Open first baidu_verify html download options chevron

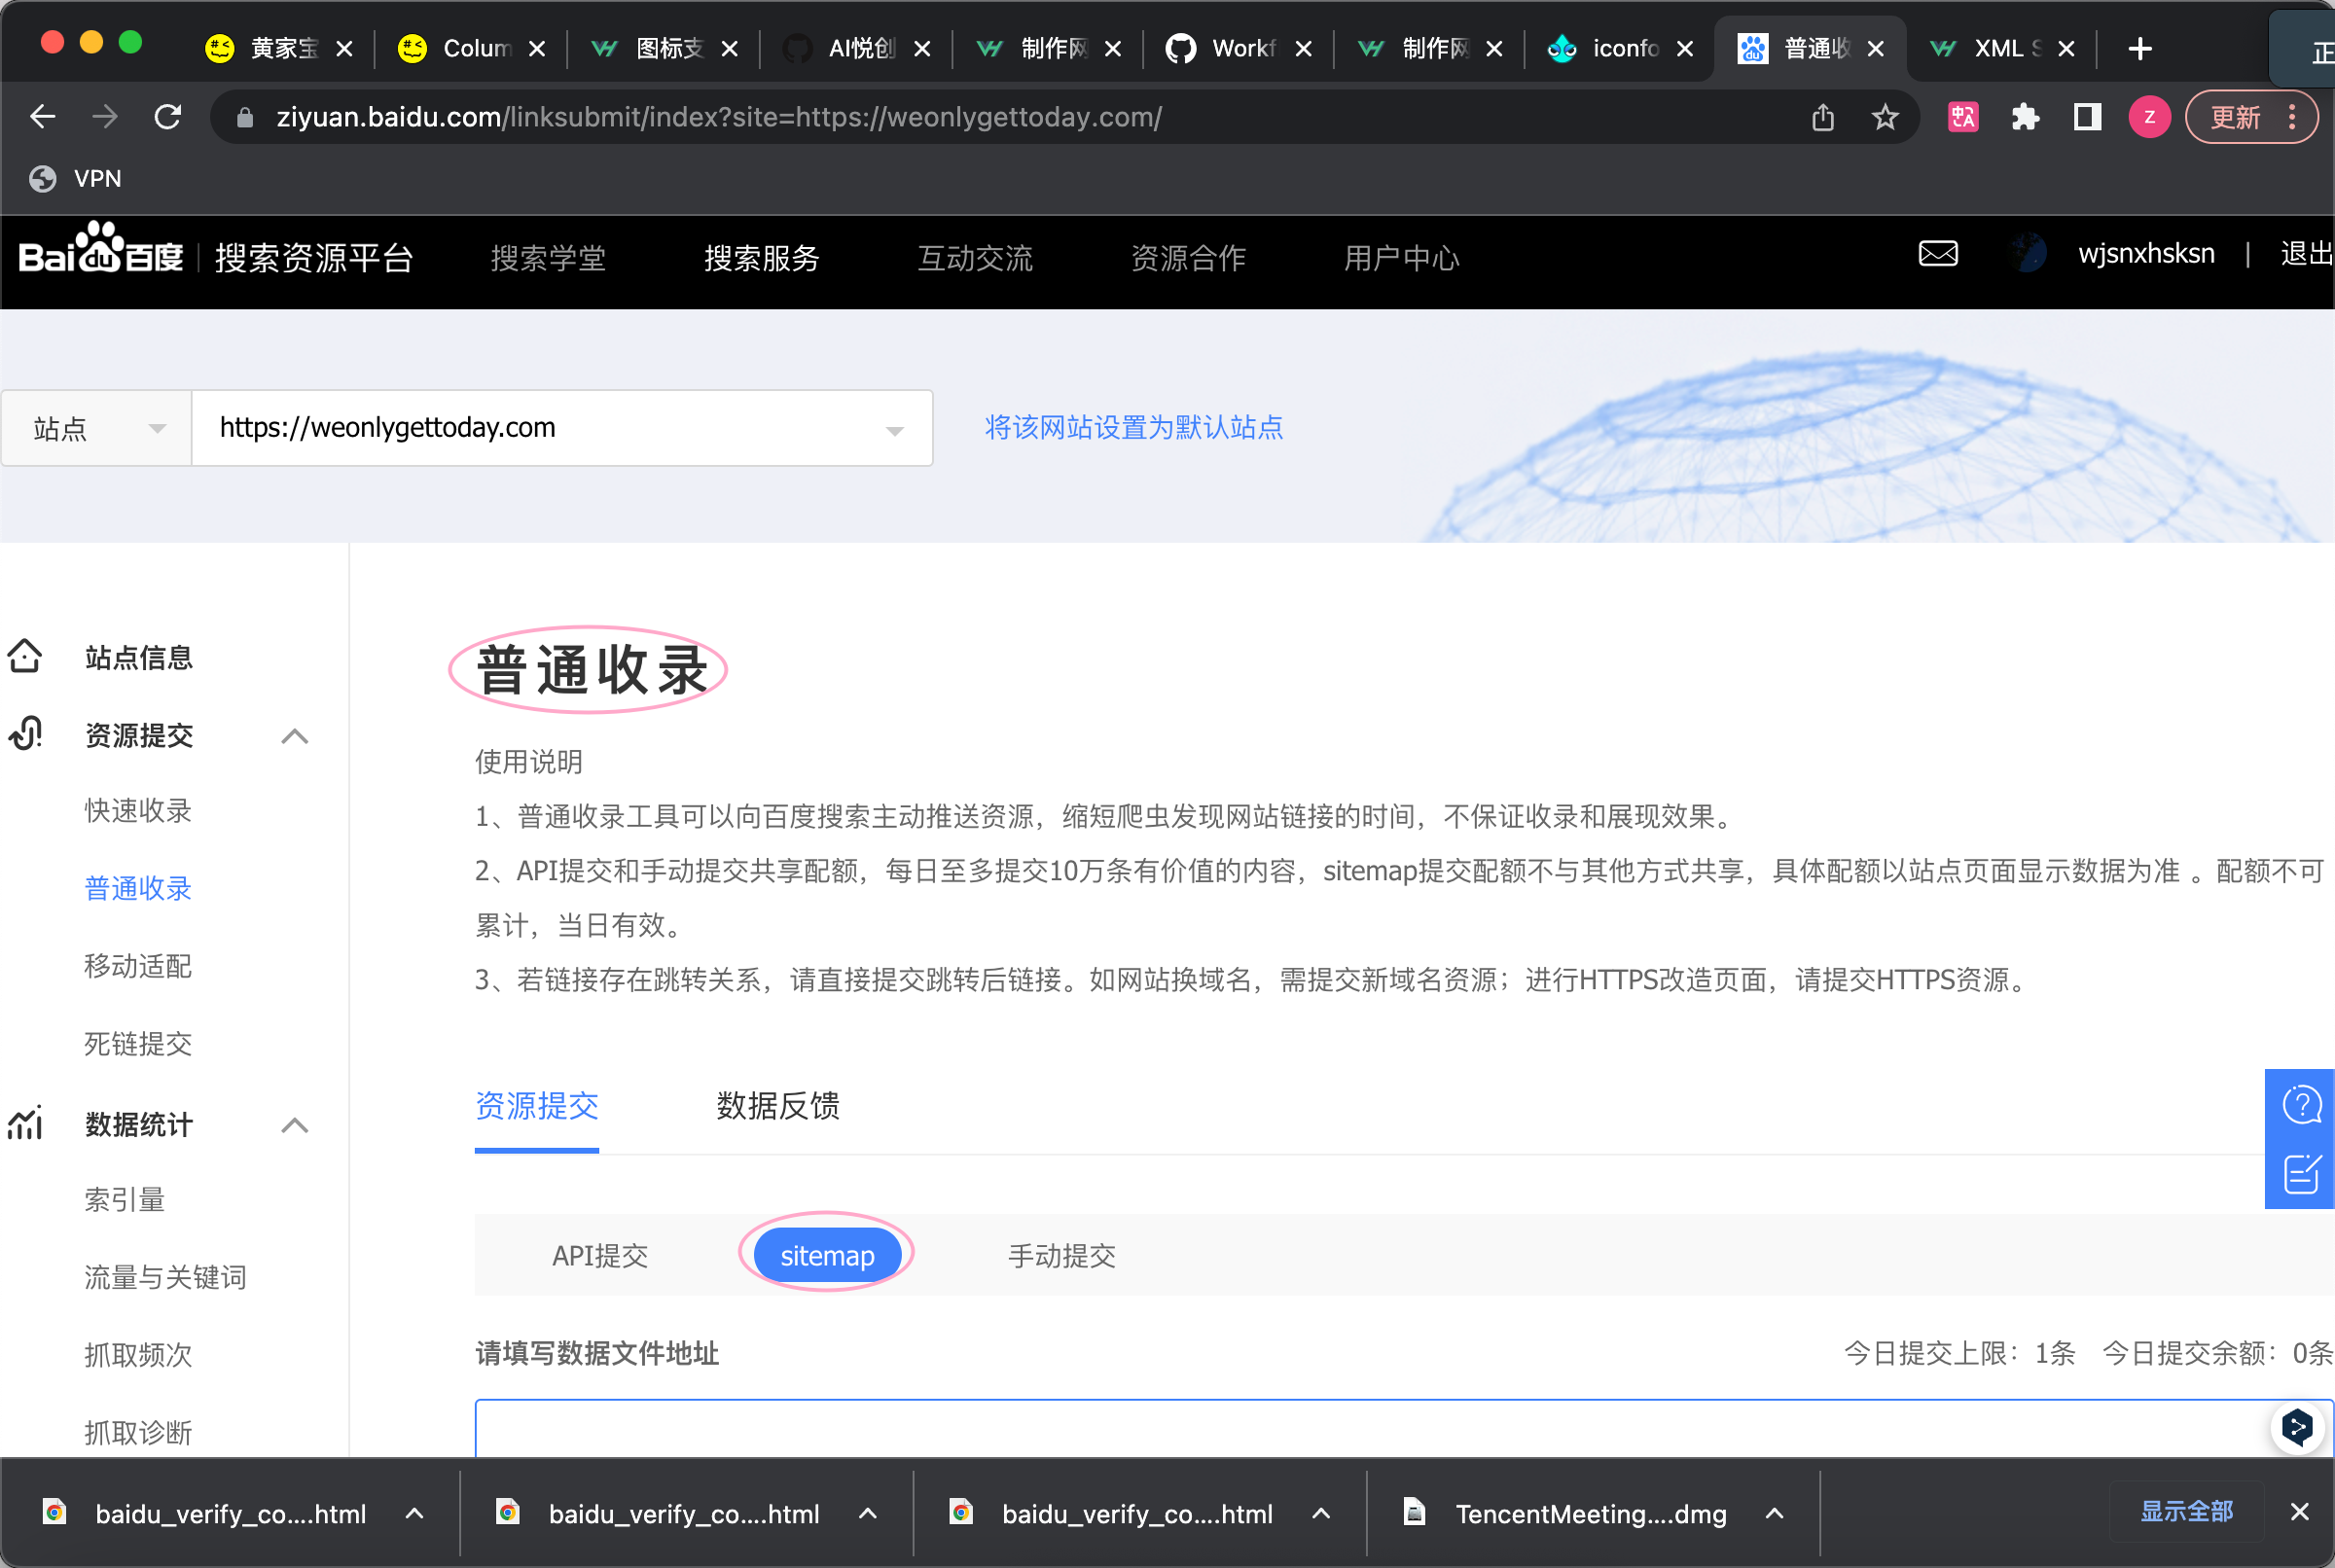point(414,1513)
